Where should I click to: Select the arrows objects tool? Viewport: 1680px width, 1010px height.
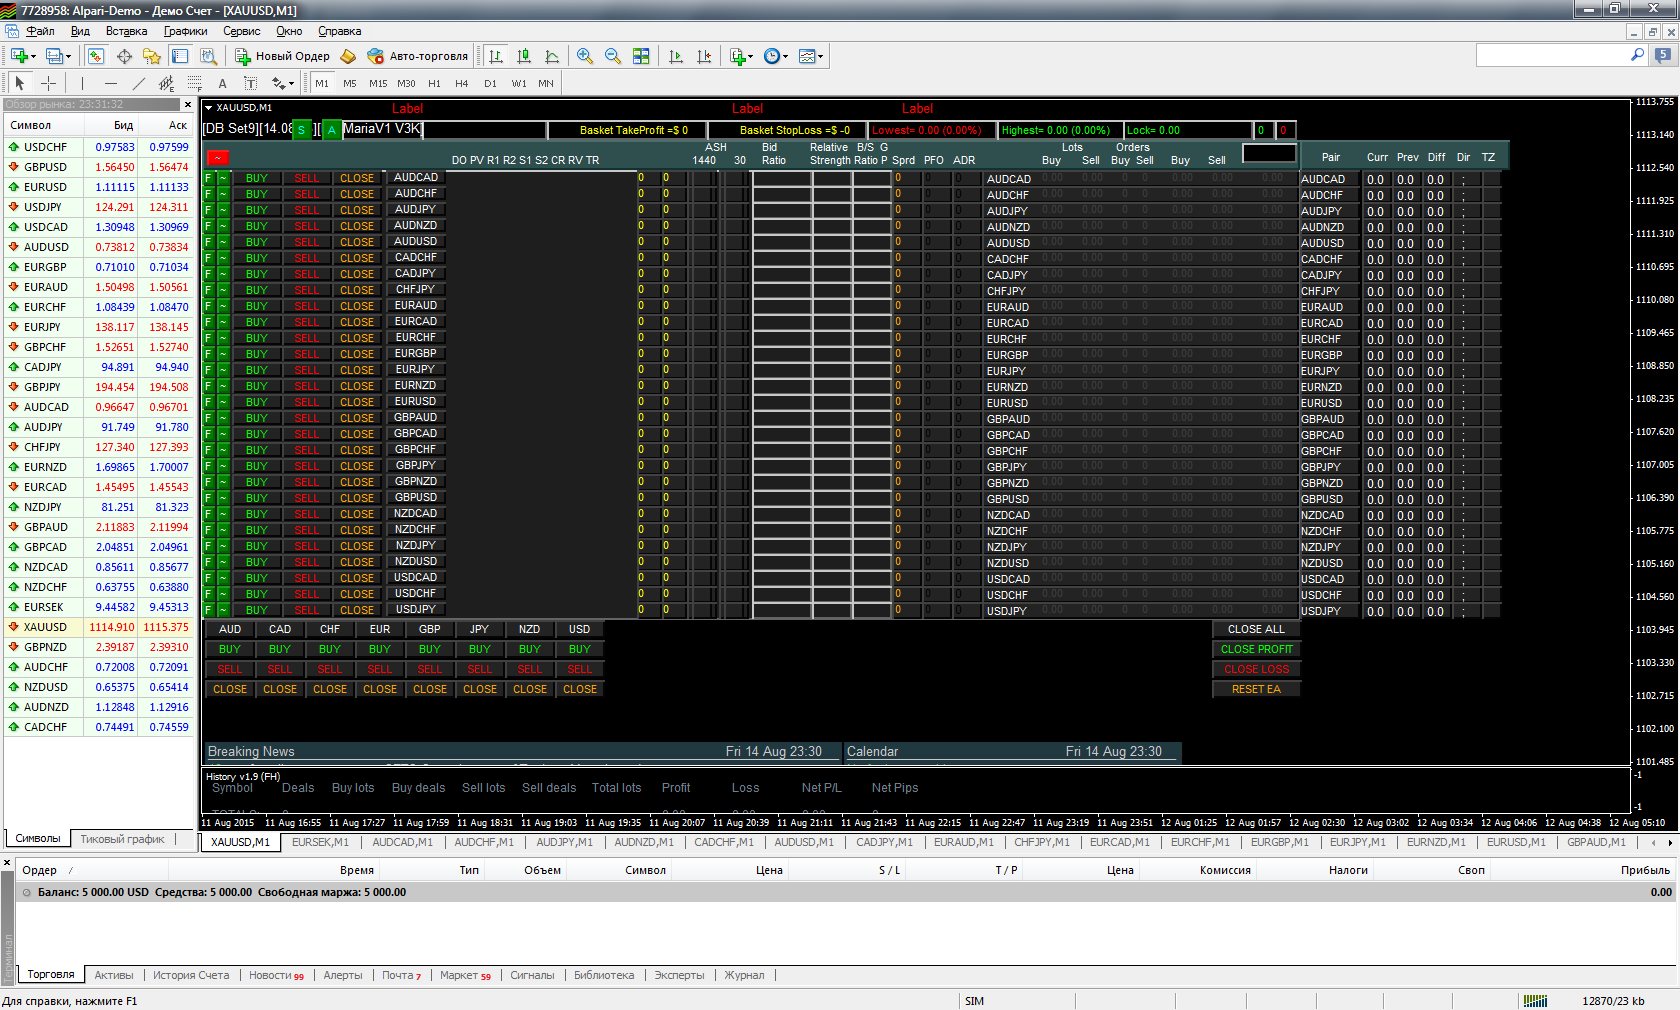[x=278, y=83]
